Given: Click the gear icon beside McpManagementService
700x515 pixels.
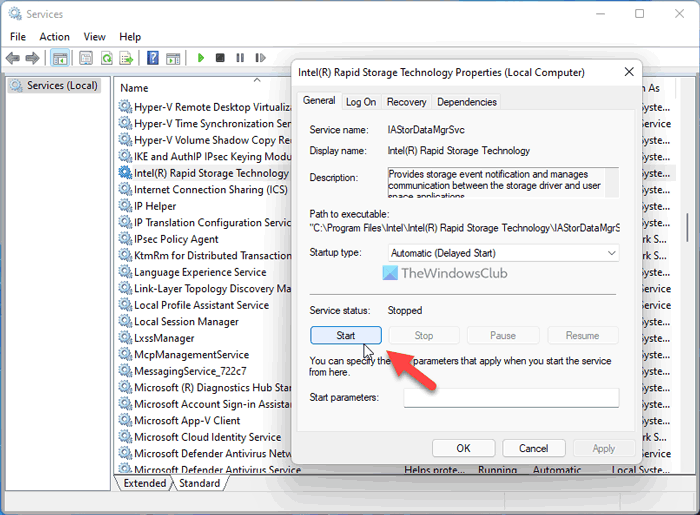Looking at the screenshot, I should (x=125, y=354).
